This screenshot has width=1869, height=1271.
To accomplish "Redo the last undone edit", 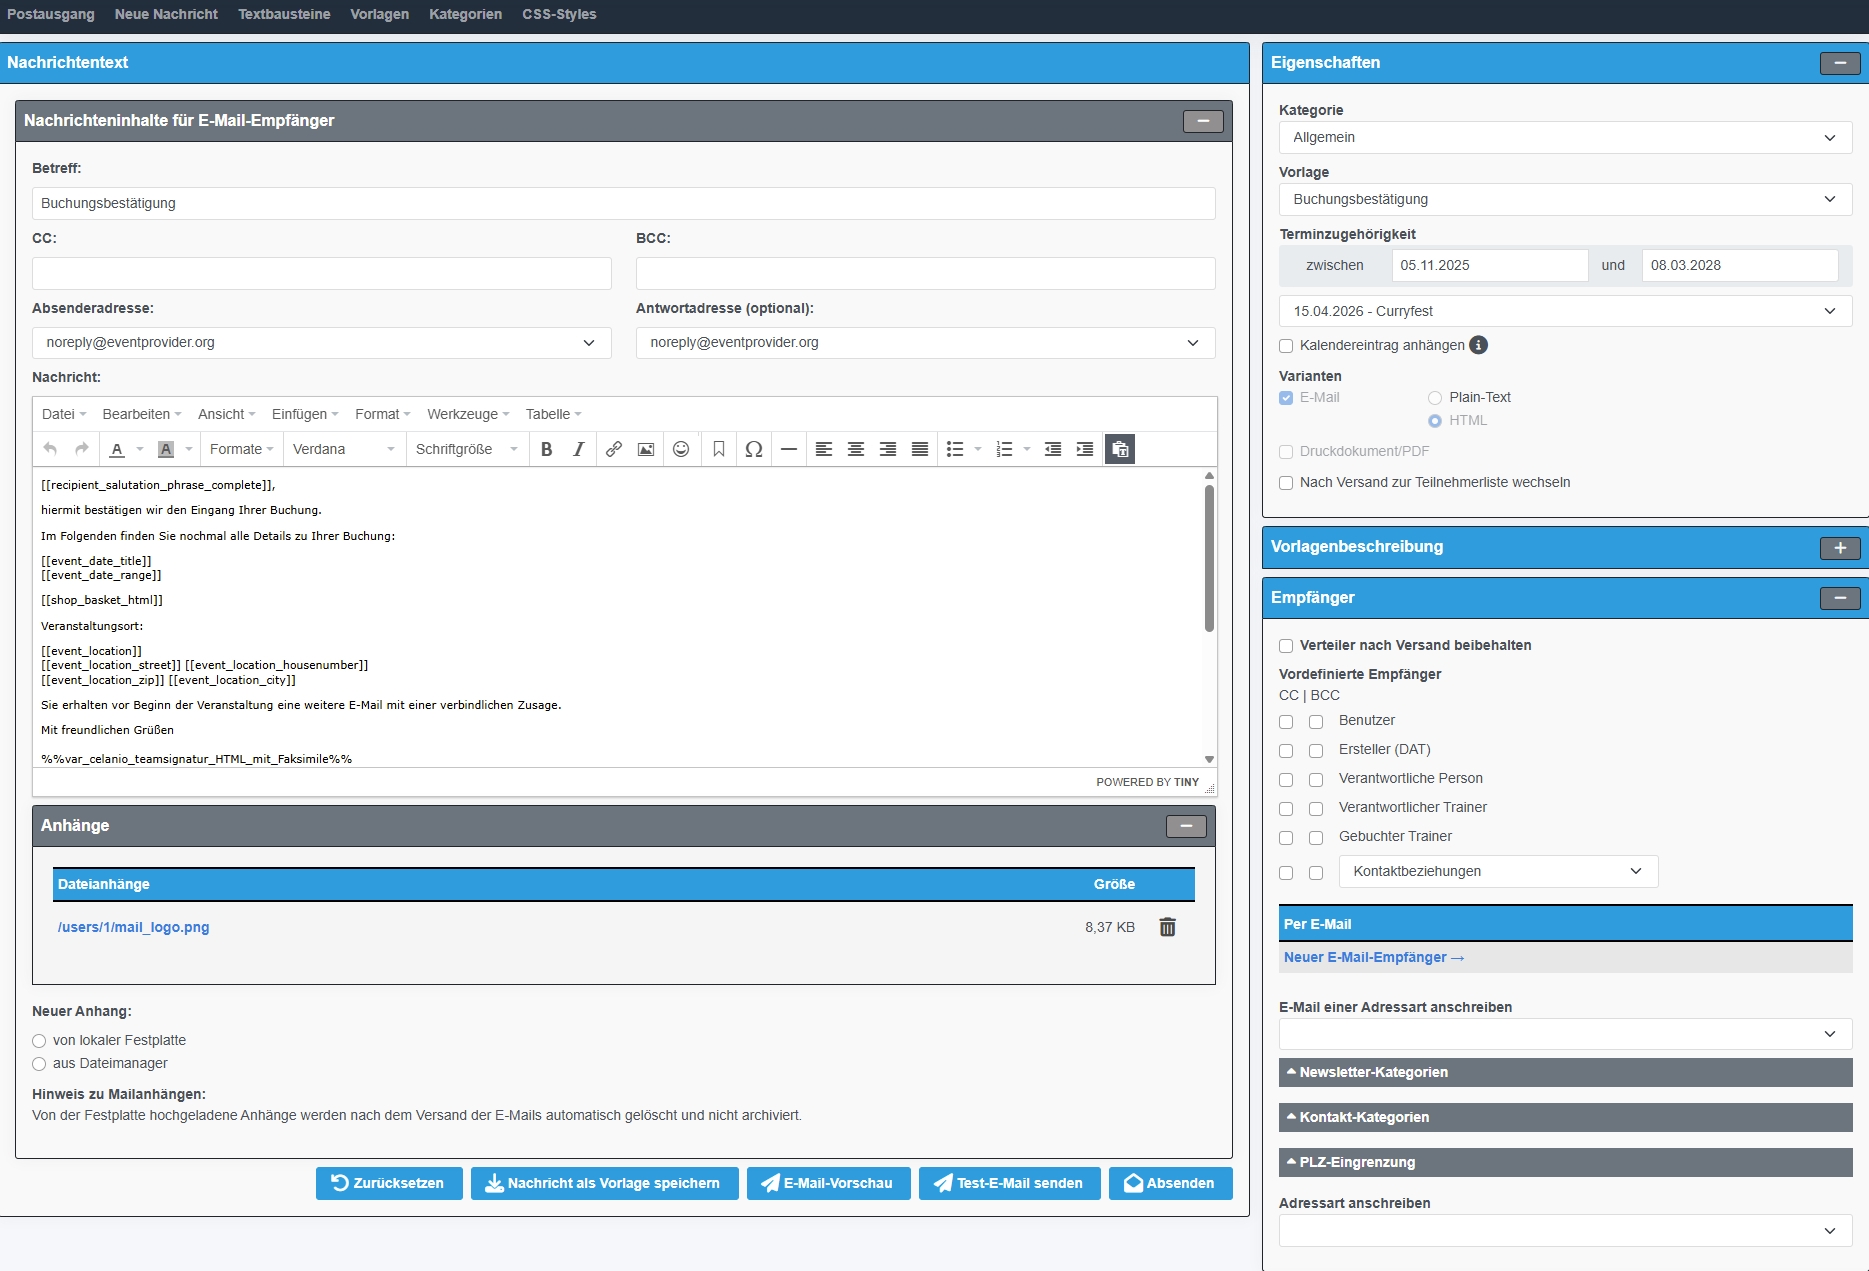I will (82, 449).
